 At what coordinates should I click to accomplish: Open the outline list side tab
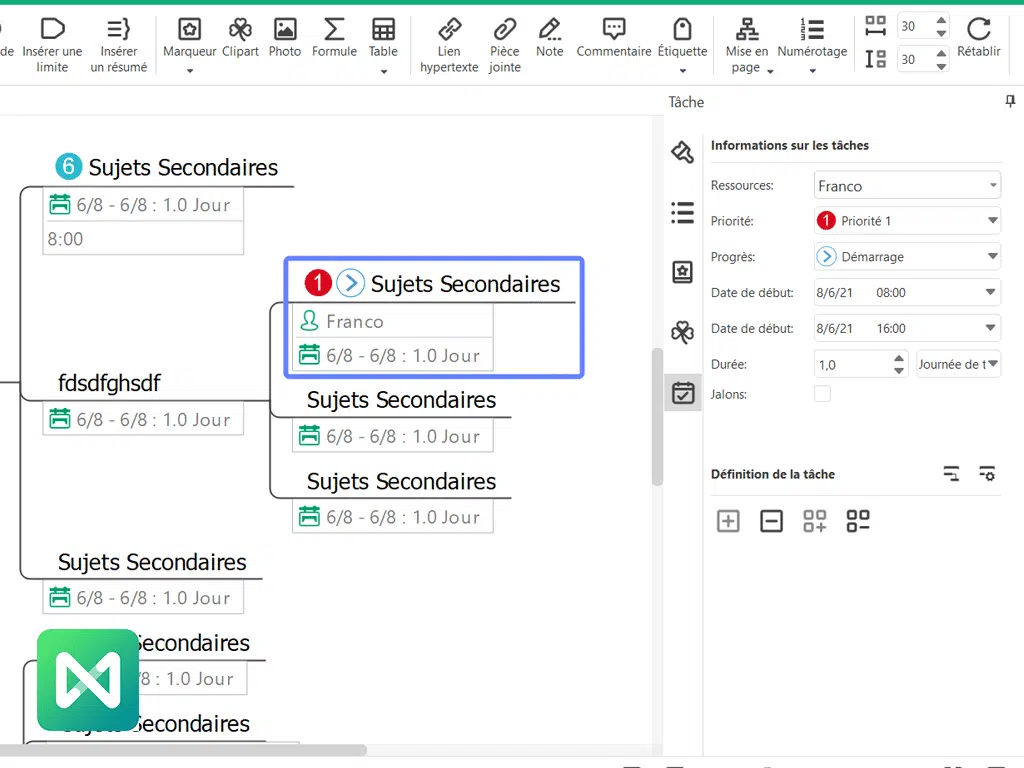click(x=682, y=212)
